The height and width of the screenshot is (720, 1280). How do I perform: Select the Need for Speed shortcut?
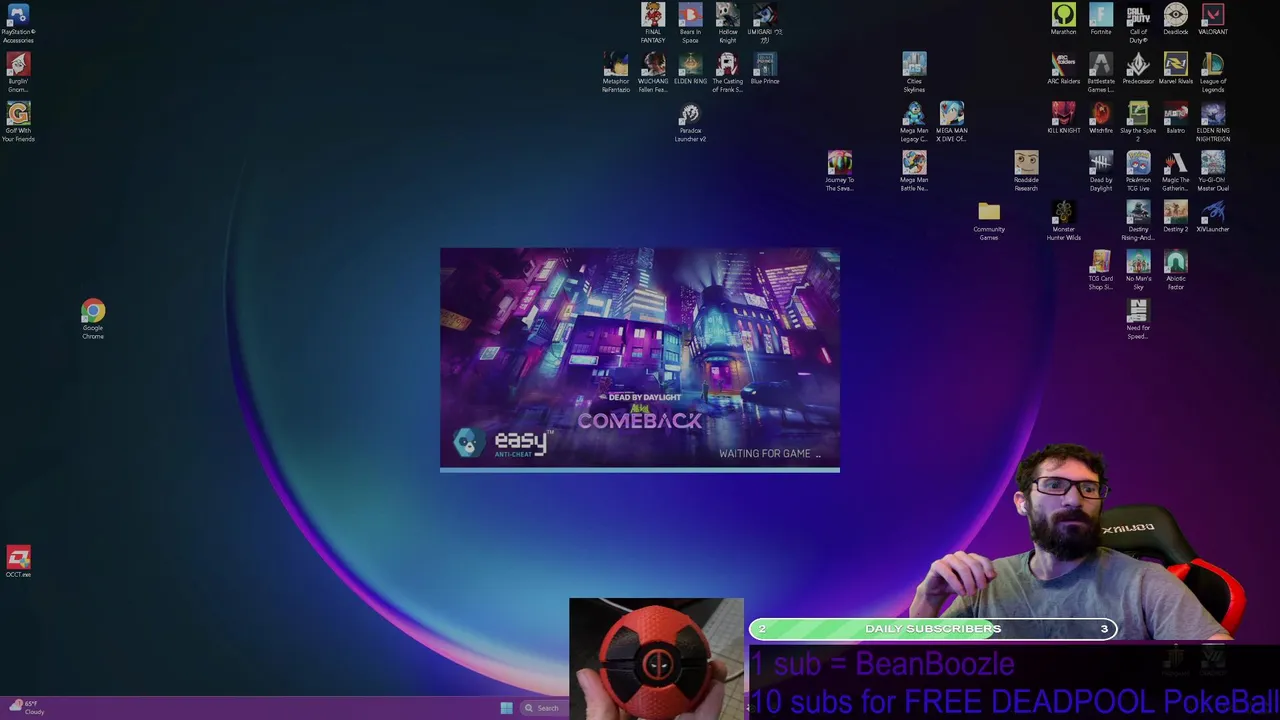pyautogui.click(x=1138, y=320)
